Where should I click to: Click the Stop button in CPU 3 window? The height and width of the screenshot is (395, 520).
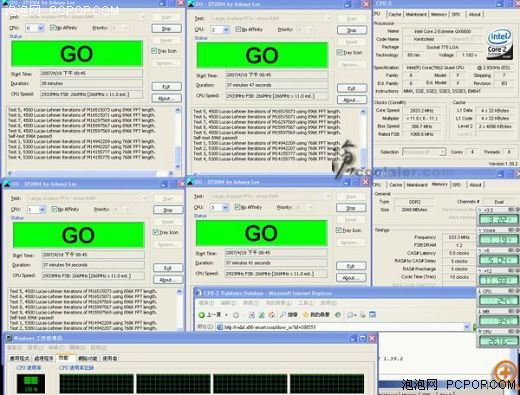pos(351,208)
